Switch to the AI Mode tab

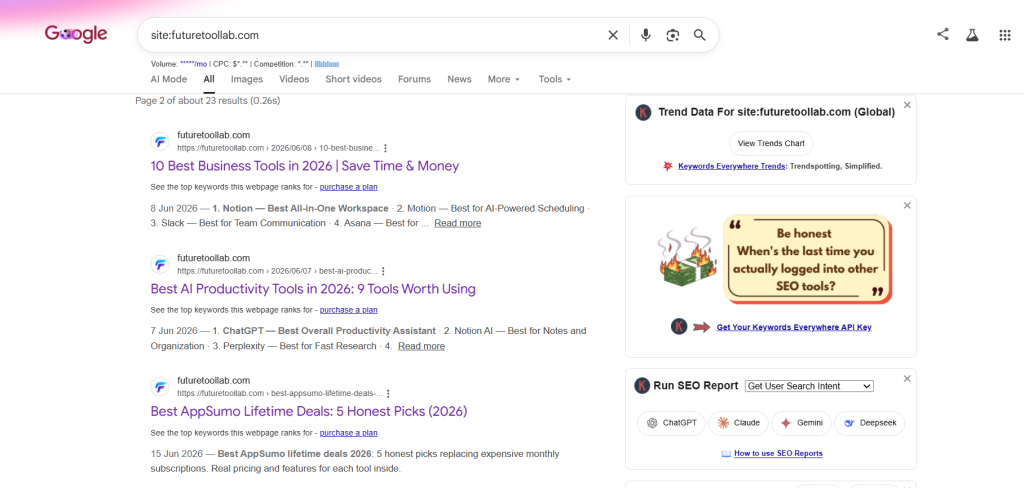click(168, 79)
